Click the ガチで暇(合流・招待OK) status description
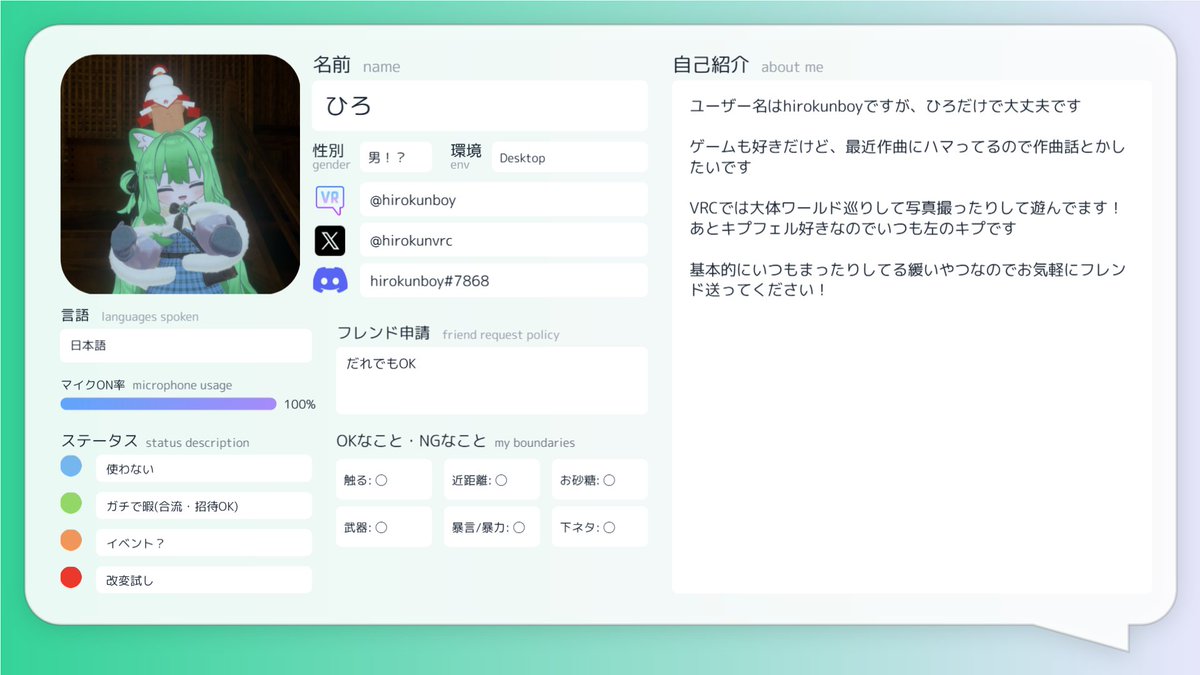The width and height of the screenshot is (1200, 675). [204, 505]
